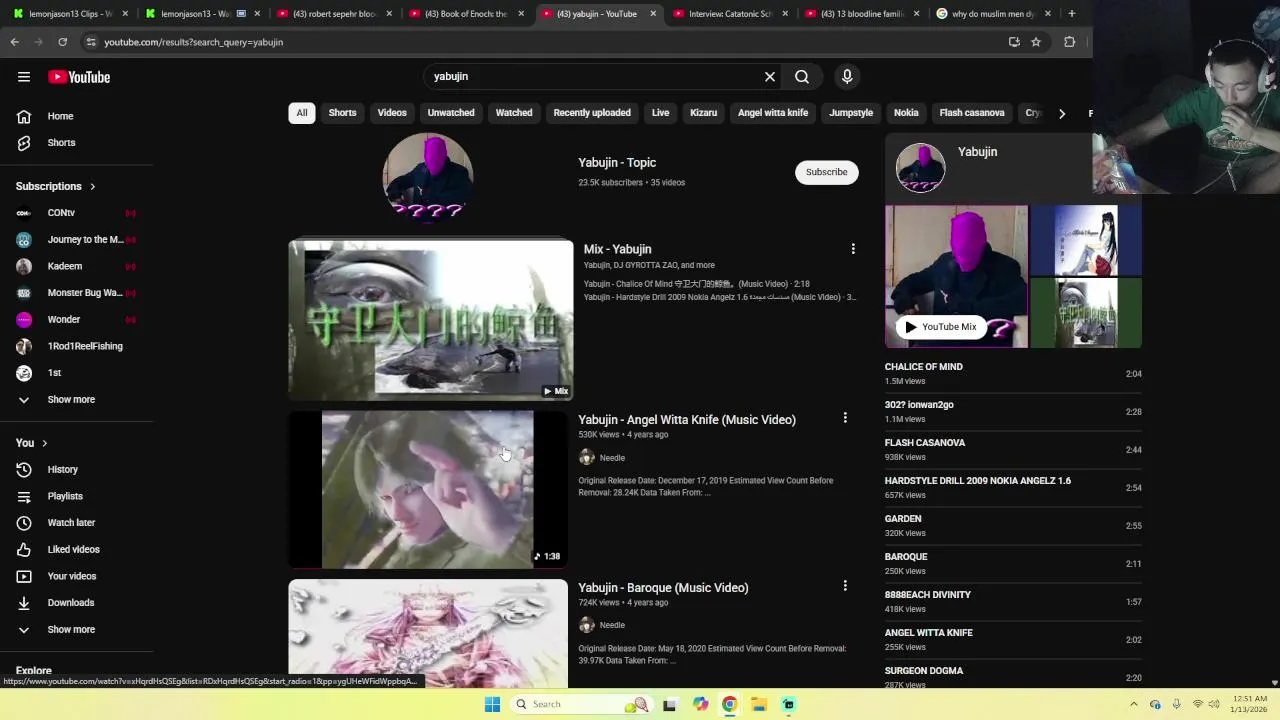The height and width of the screenshot is (720, 1280).
Task: Select the Angel witta knife filter chip
Action: pyautogui.click(x=773, y=113)
